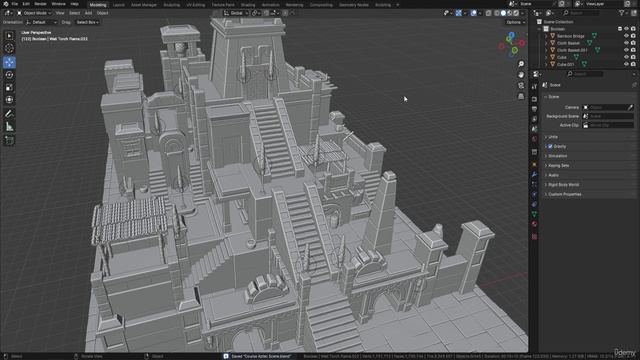Activate the Transform tool

tap(9, 100)
